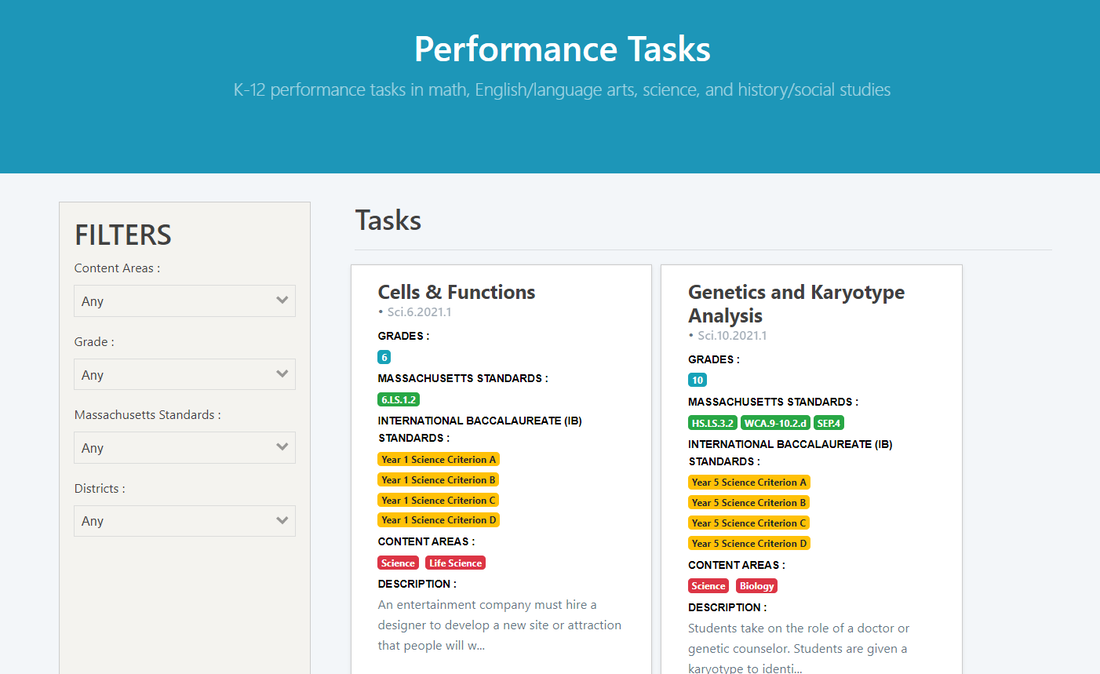Click Science tag in Cells & Functions card

pos(397,563)
